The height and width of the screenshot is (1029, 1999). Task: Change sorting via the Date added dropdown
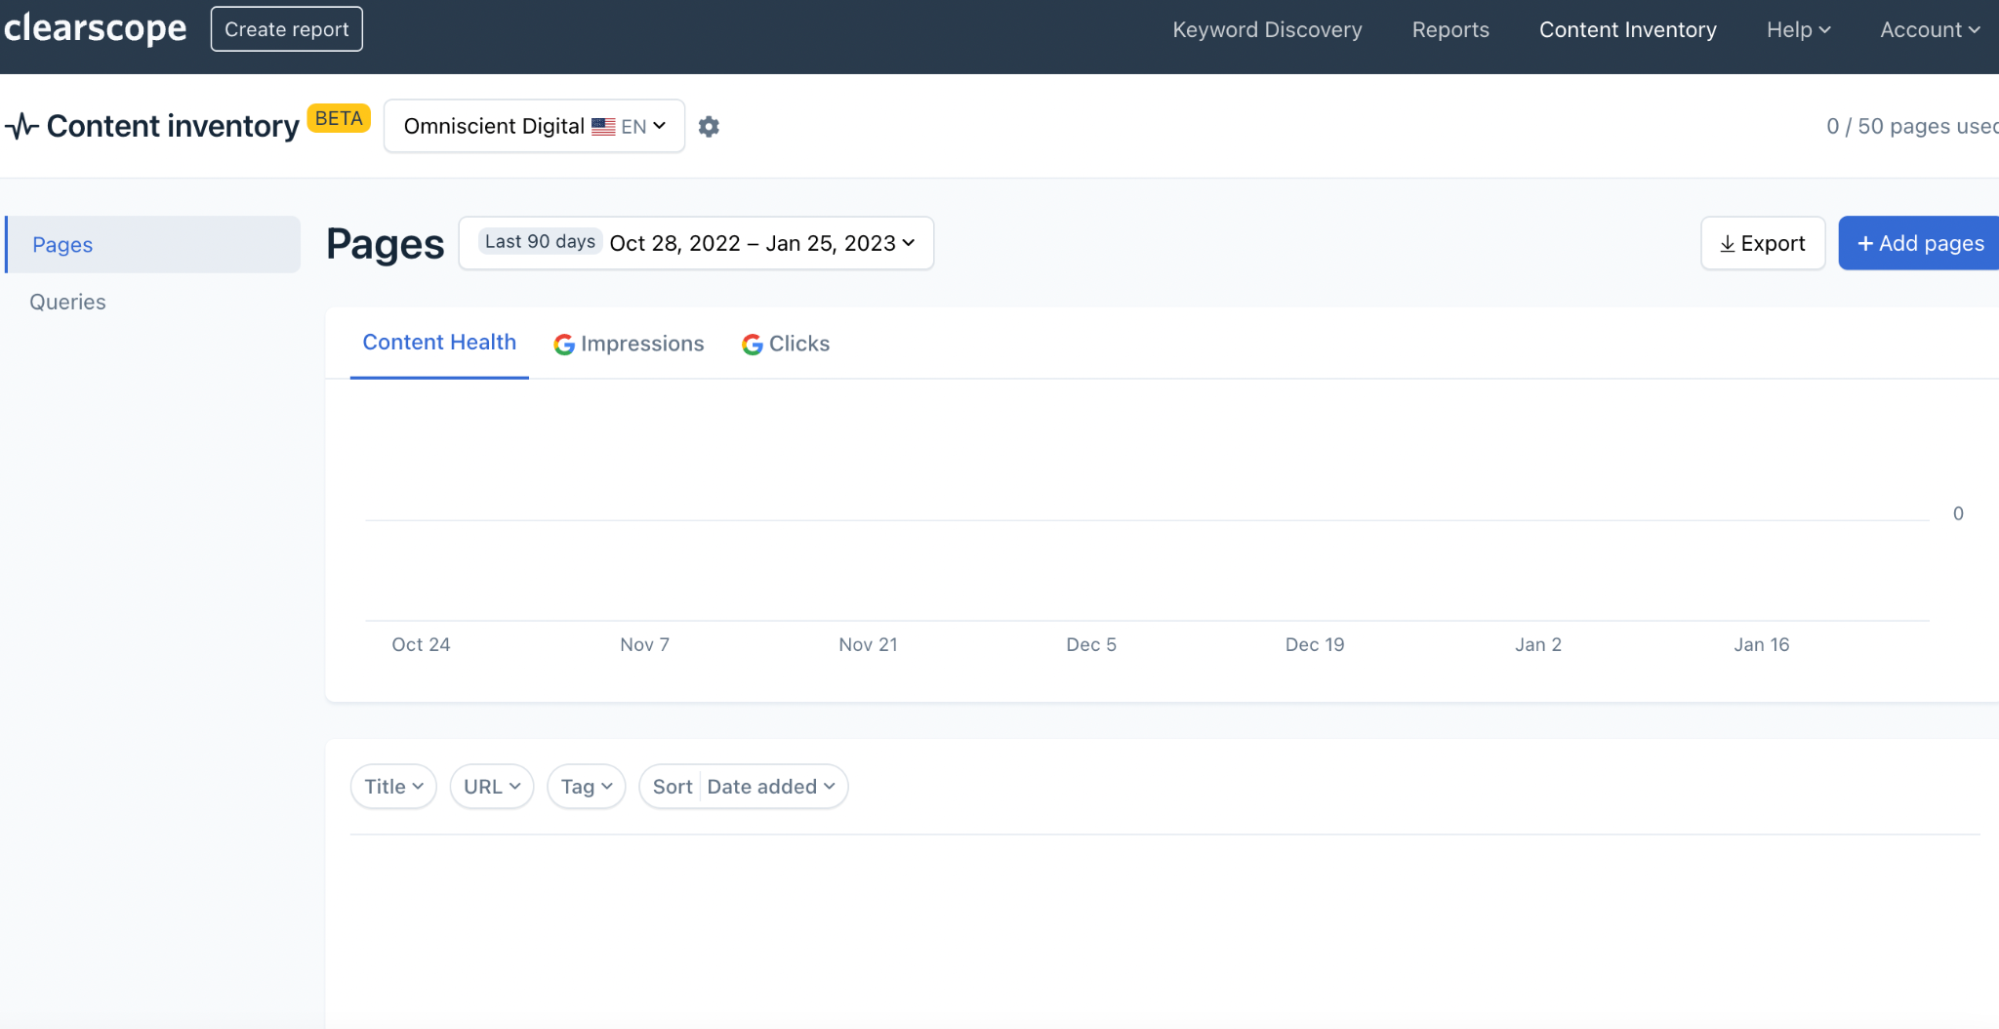(x=768, y=786)
